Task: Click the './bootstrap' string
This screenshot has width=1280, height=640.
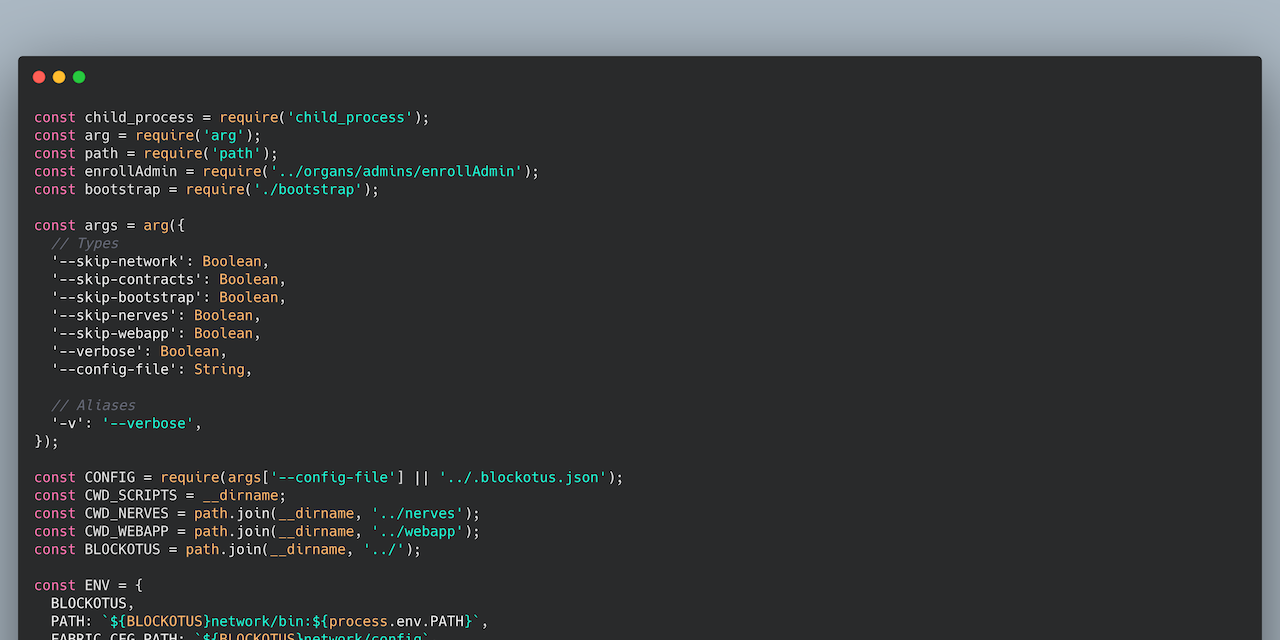Action: pos(308,189)
